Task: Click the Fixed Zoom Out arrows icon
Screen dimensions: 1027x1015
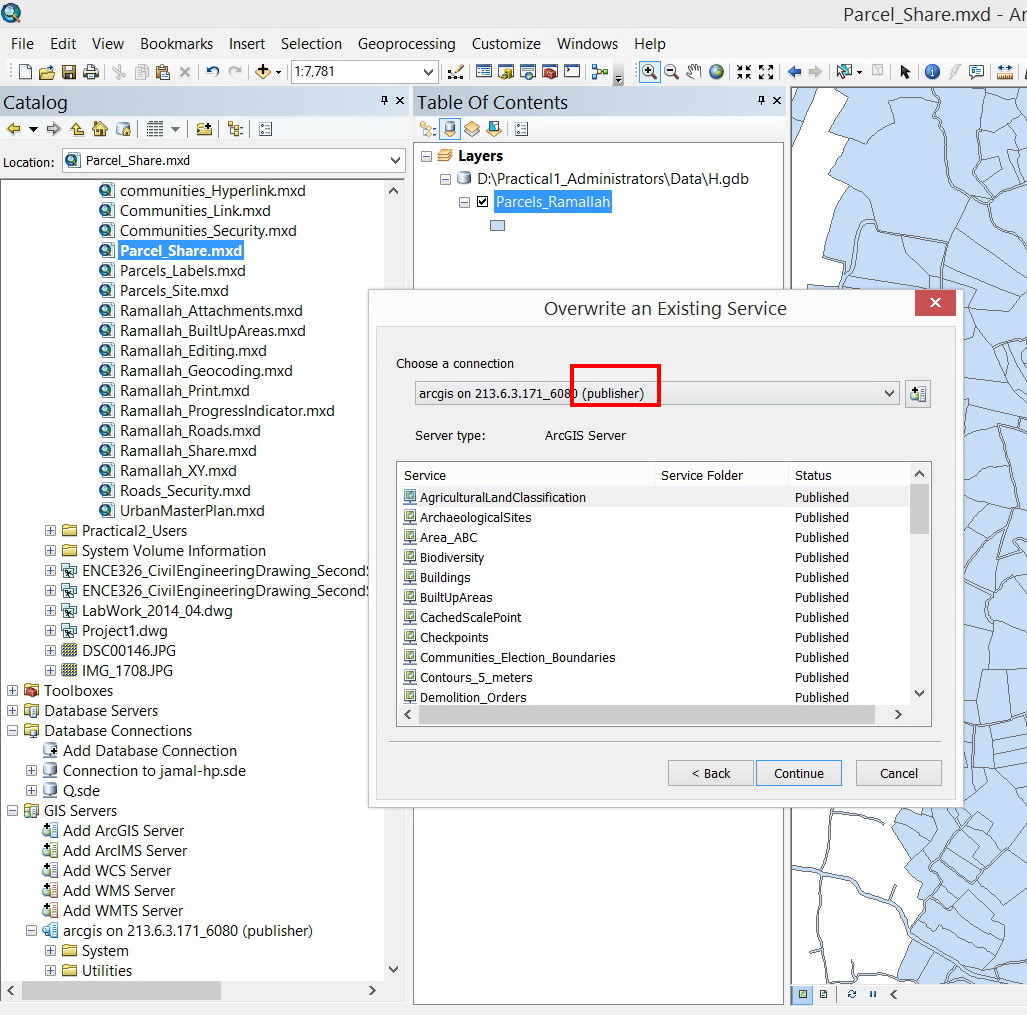Action: 766,72
